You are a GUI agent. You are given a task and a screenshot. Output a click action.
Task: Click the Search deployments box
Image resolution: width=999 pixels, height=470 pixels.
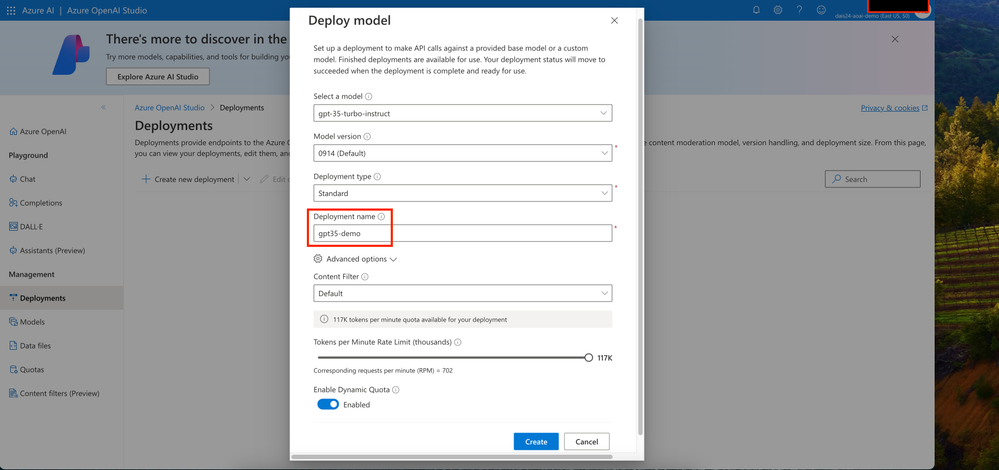873,179
